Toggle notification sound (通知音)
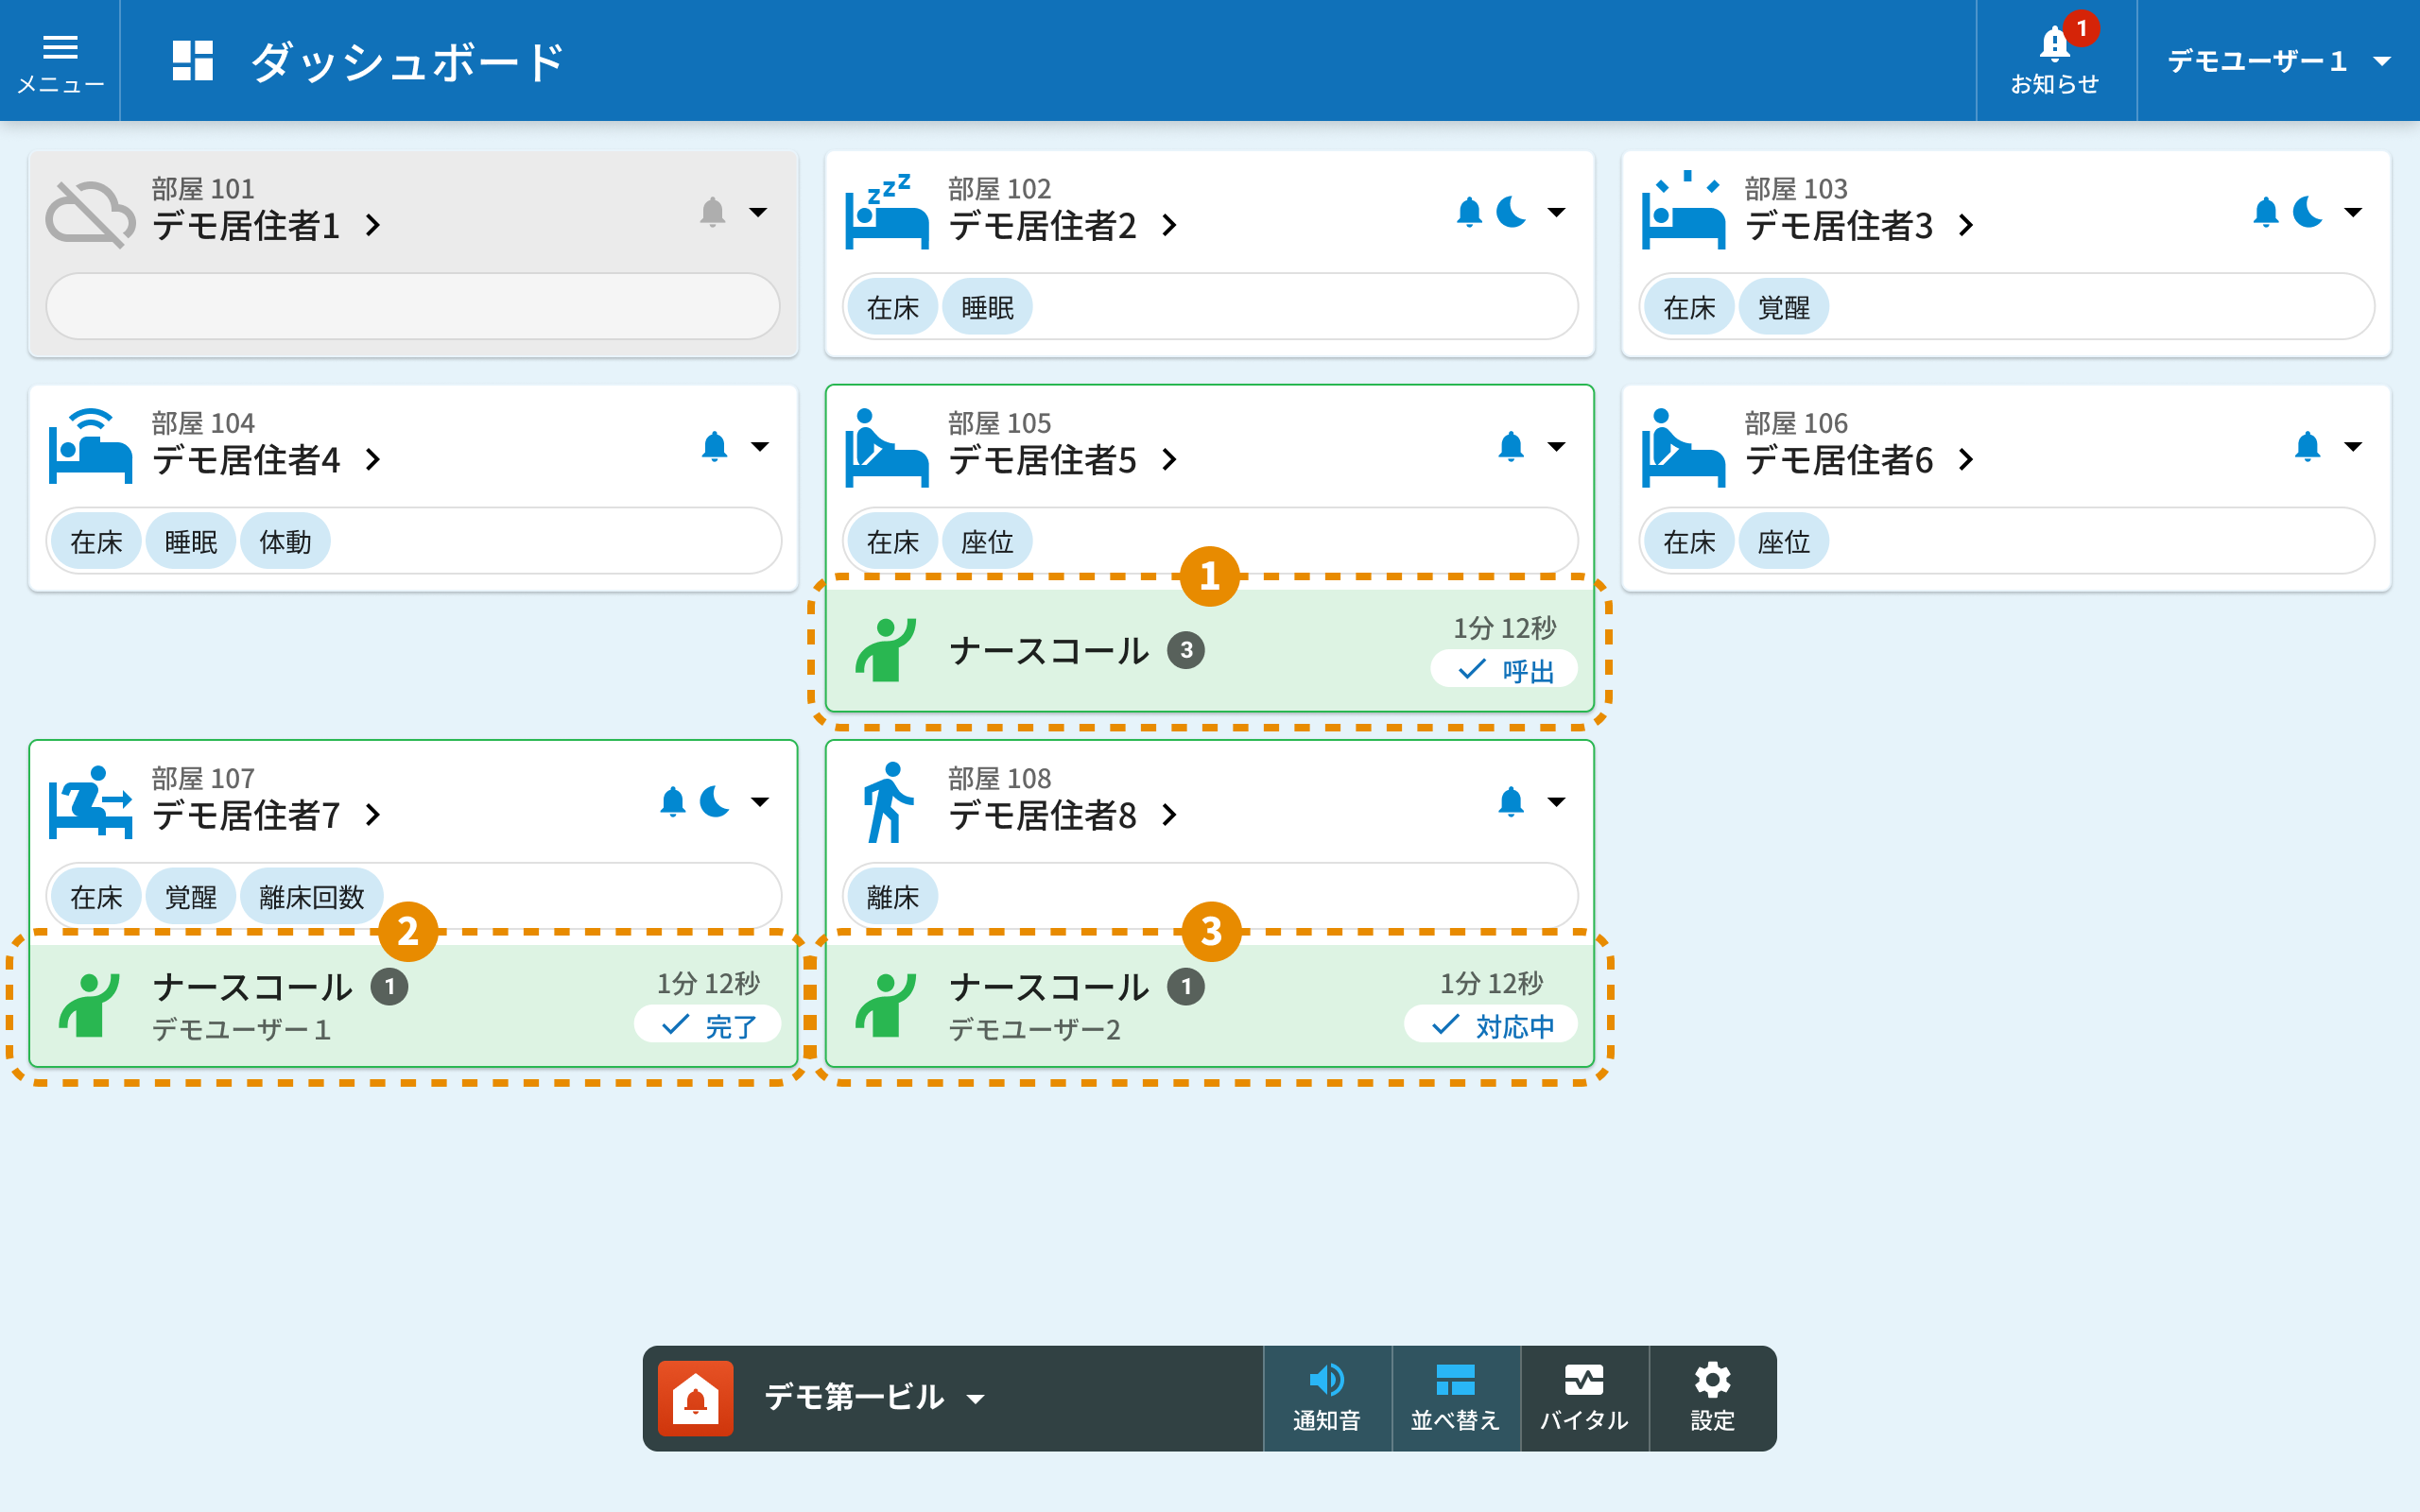 pyautogui.click(x=1327, y=1398)
